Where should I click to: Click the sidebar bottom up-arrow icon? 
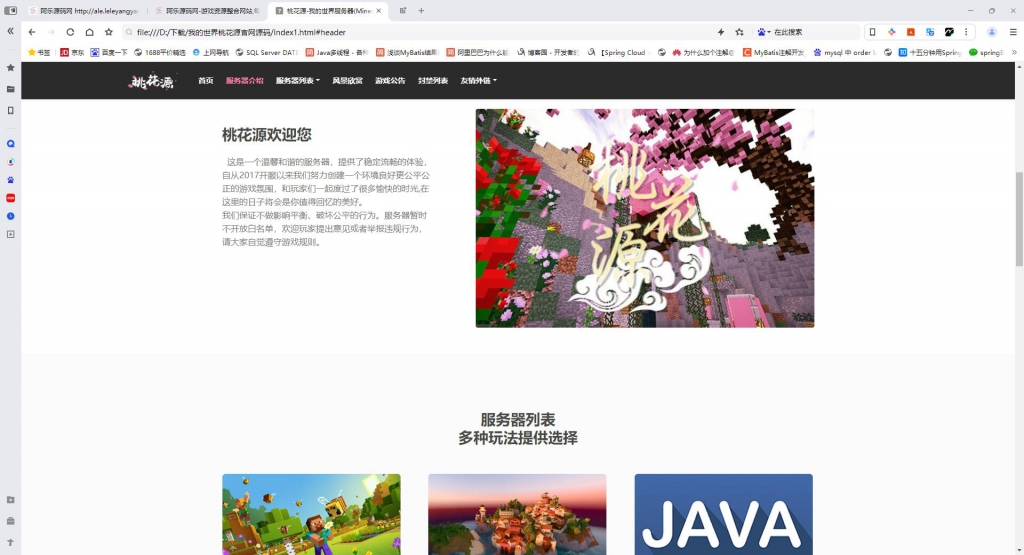point(10,543)
